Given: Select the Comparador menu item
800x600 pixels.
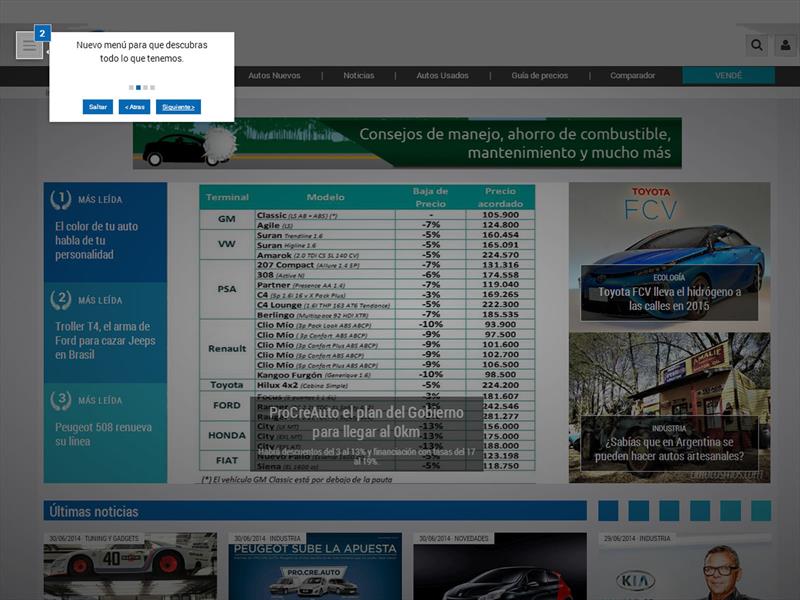Looking at the screenshot, I should (x=632, y=76).
